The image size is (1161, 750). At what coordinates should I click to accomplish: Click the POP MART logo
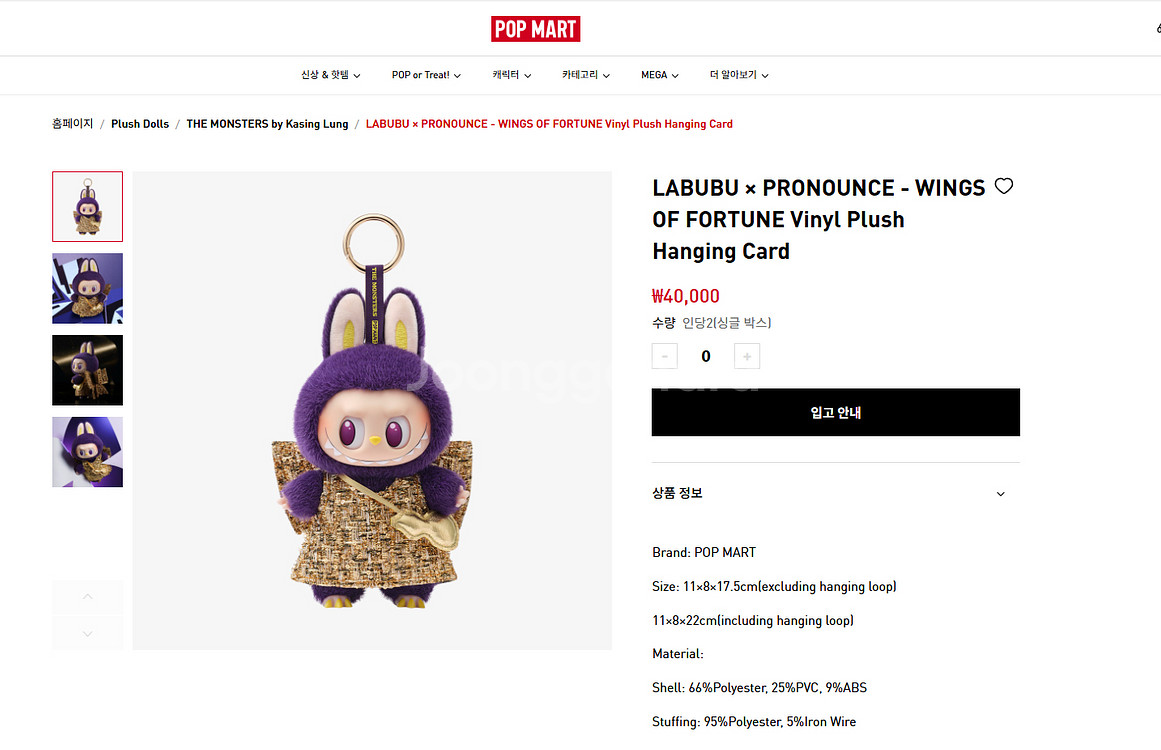pyautogui.click(x=535, y=29)
